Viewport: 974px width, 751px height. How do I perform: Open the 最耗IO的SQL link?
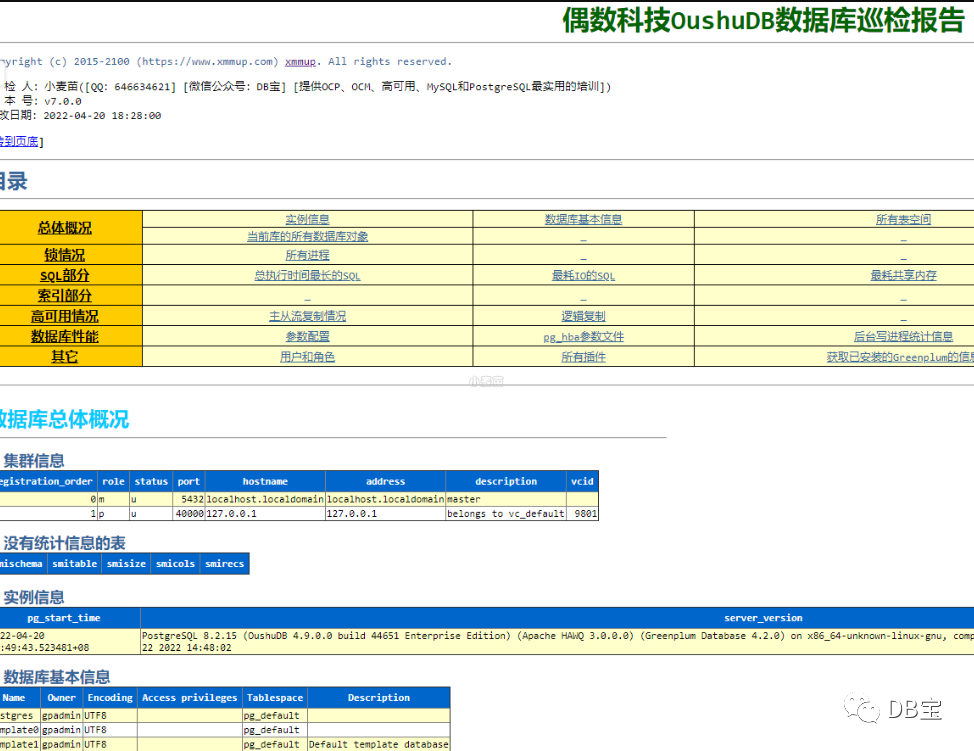pyautogui.click(x=583, y=276)
